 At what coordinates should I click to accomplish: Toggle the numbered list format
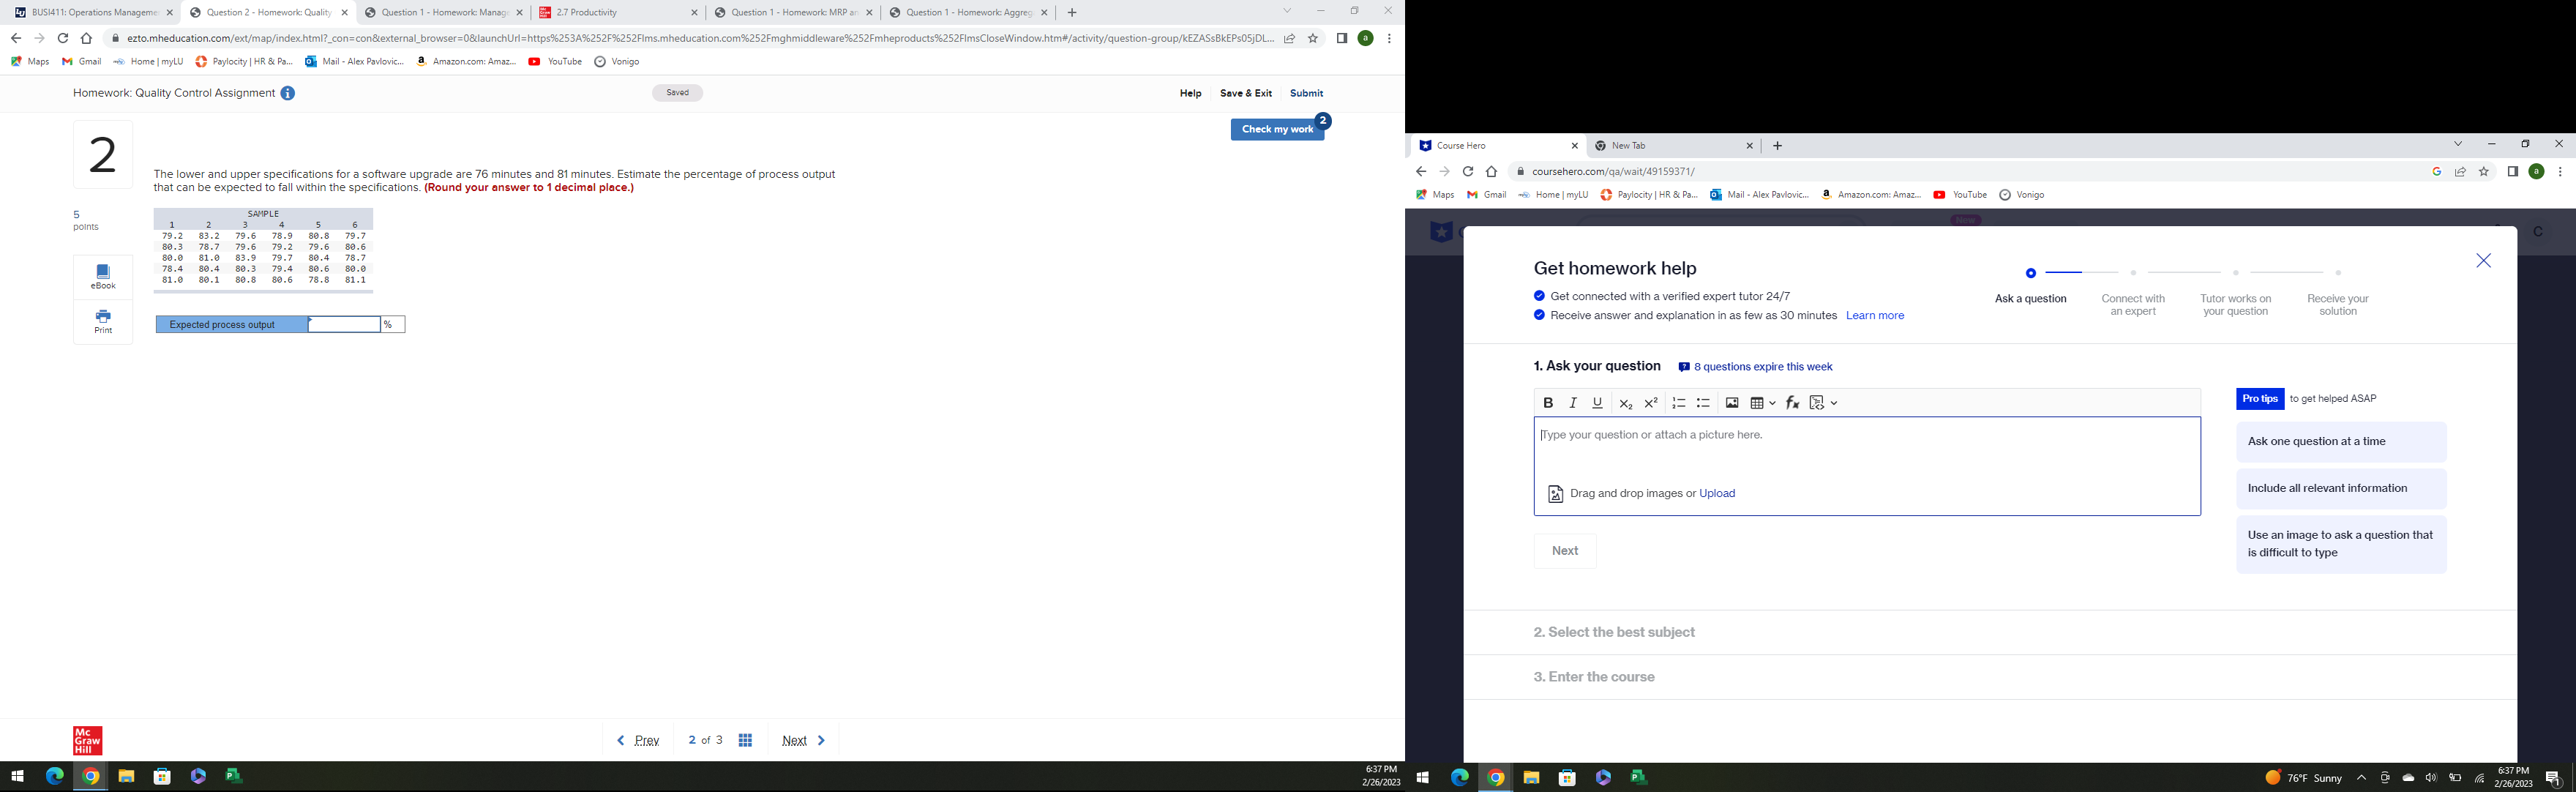[x=1679, y=403]
